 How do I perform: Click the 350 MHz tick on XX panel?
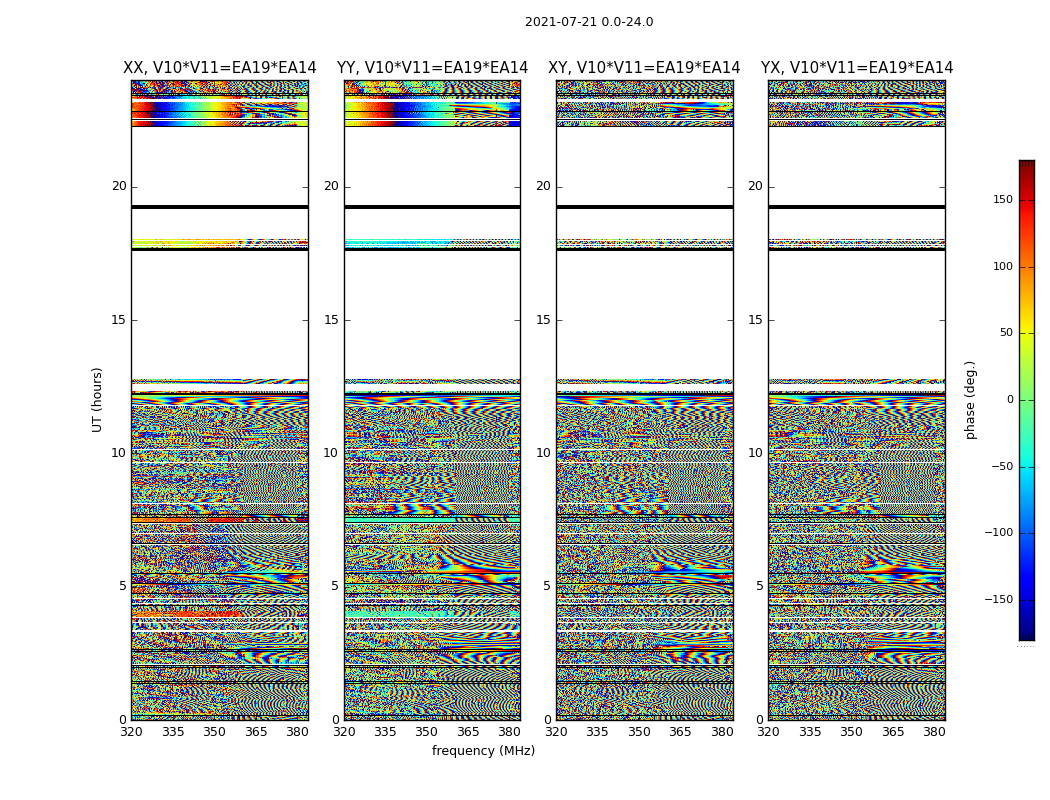point(214,732)
